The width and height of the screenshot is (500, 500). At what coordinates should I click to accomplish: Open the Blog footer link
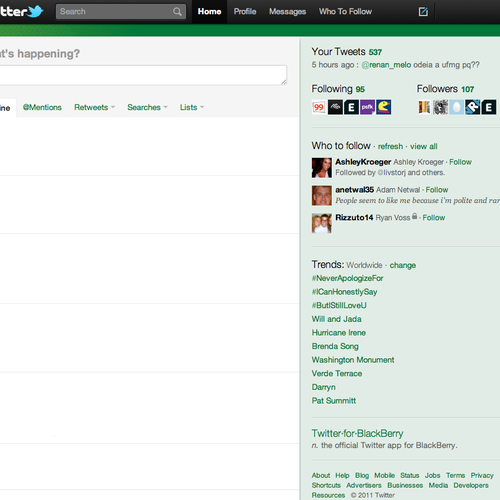click(362, 475)
